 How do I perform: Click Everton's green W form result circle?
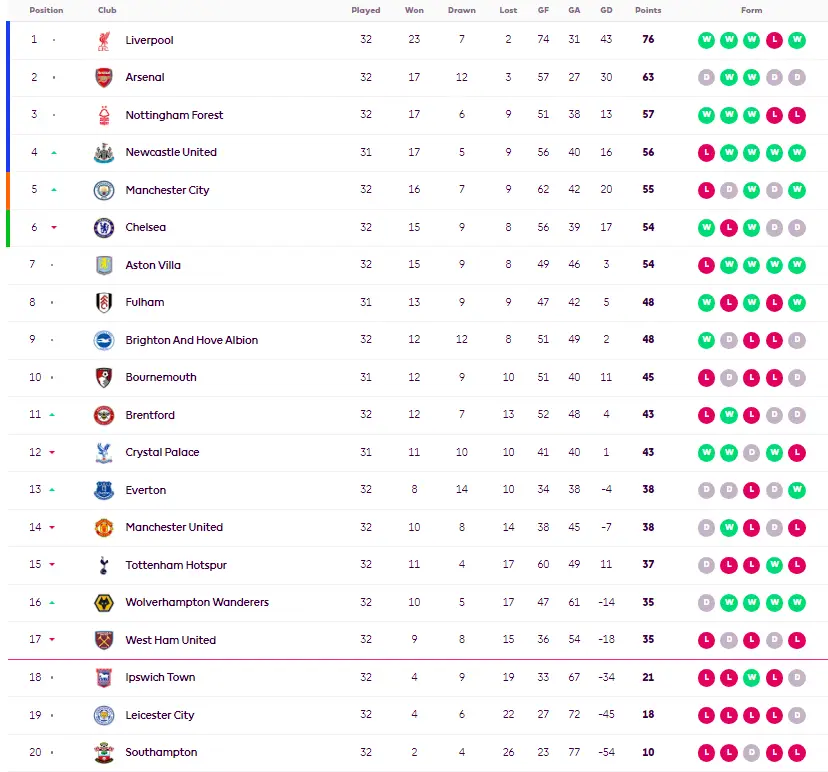[x=796, y=490]
